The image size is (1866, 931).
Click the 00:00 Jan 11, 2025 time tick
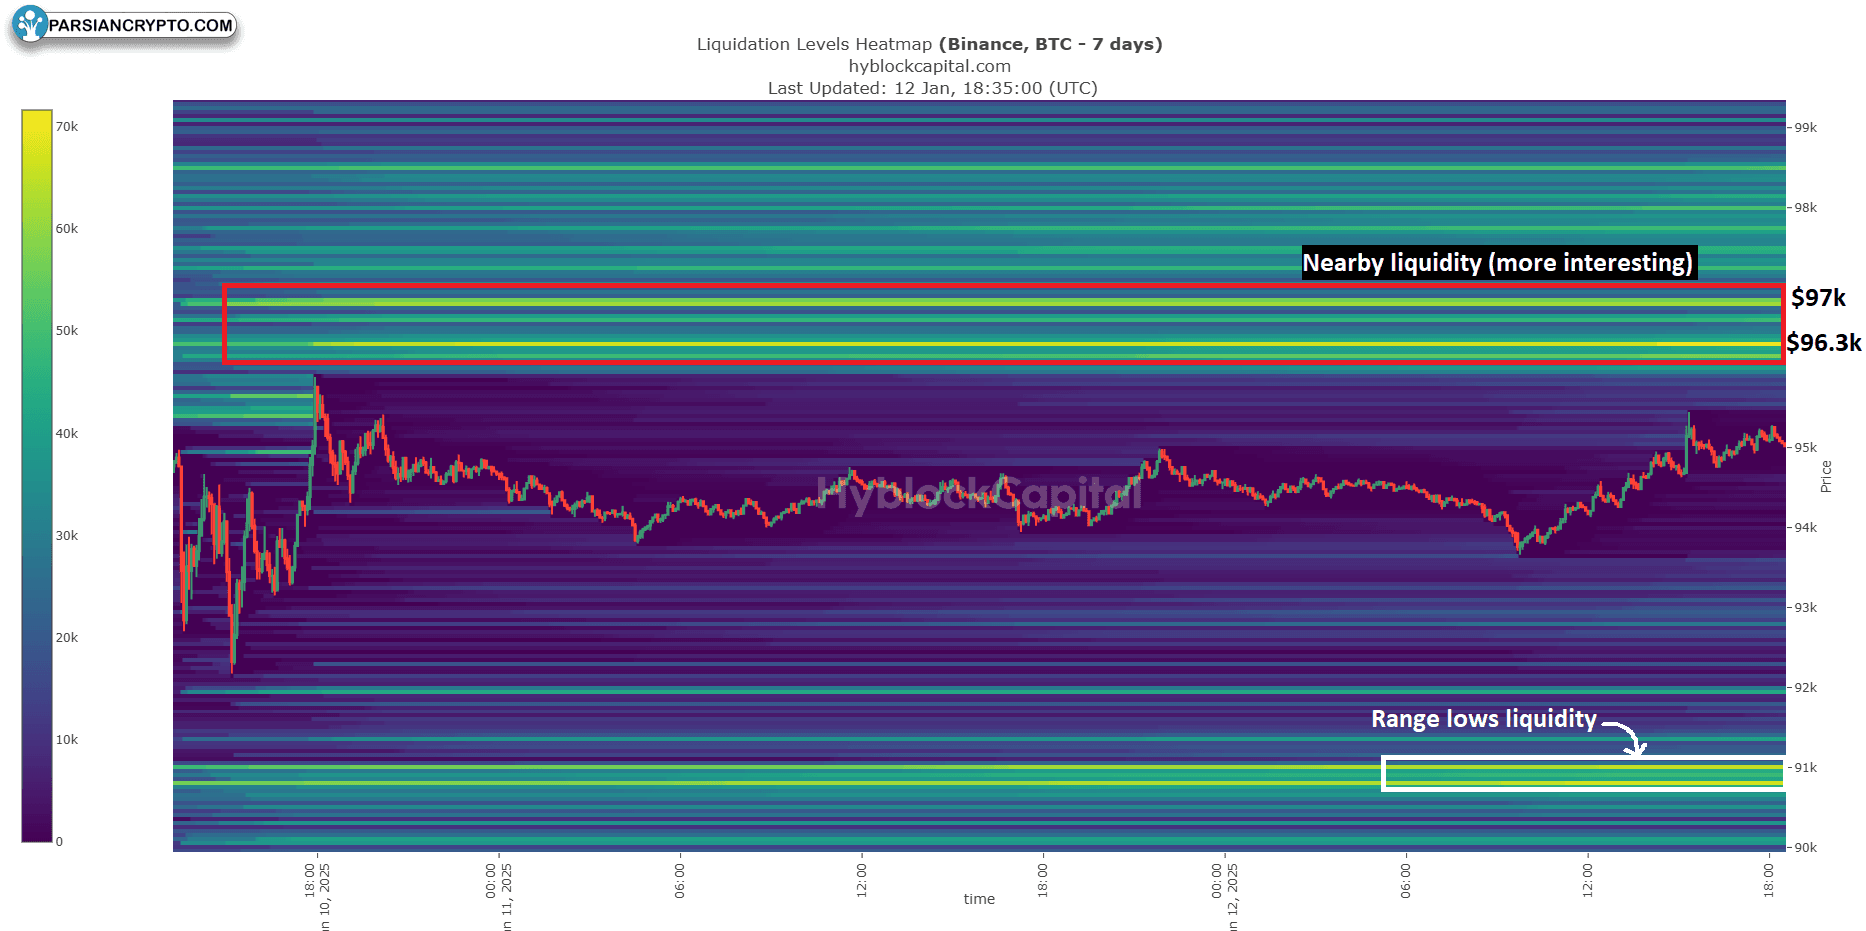(498, 896)
